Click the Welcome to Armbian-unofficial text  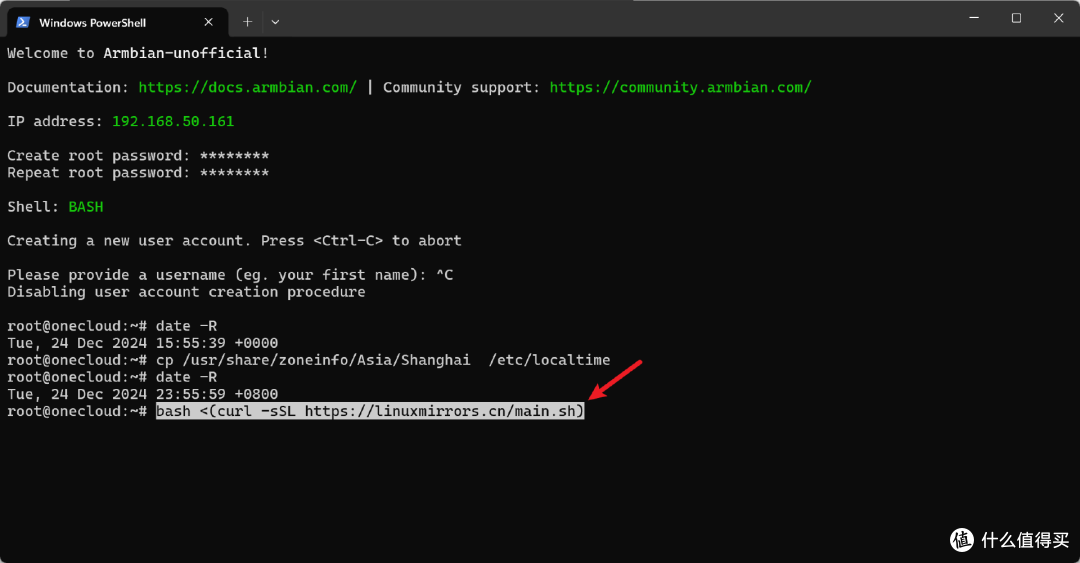point(138,53)
